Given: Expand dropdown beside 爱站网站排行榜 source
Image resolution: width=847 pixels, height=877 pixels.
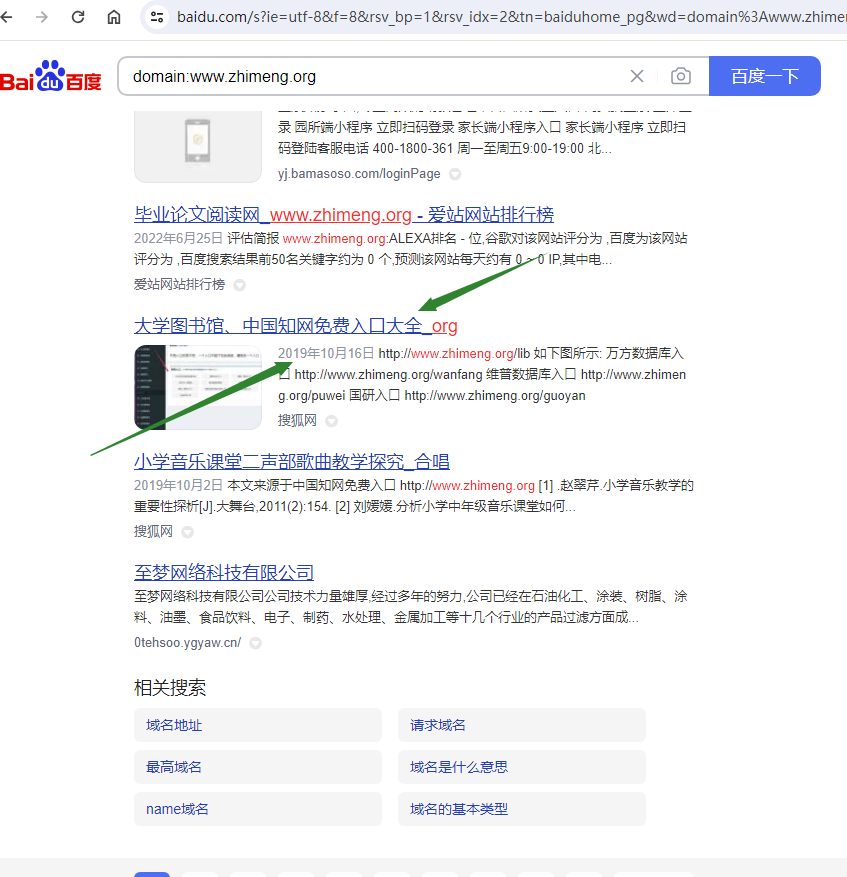Looking at the screenshot, I should point(240,285).
